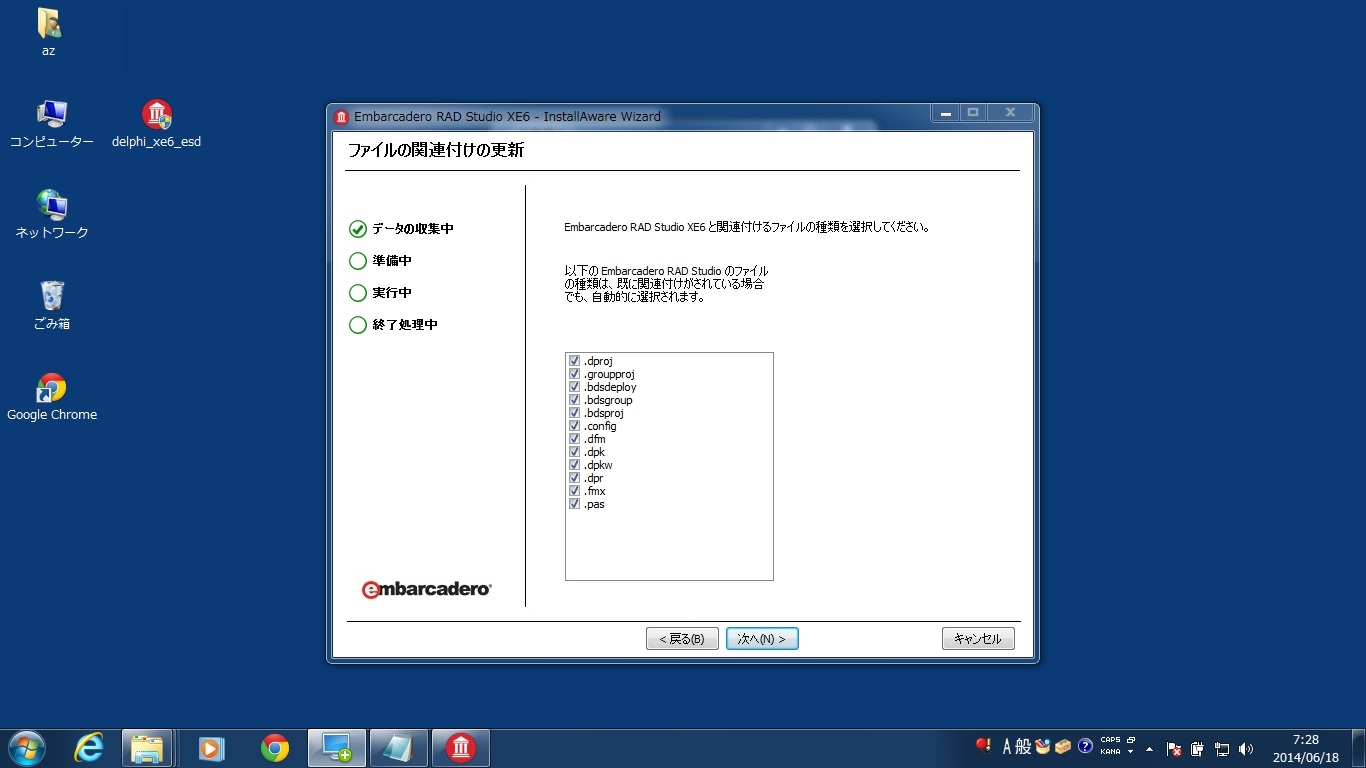Open Action Center flag icon

pos(1174,749)
